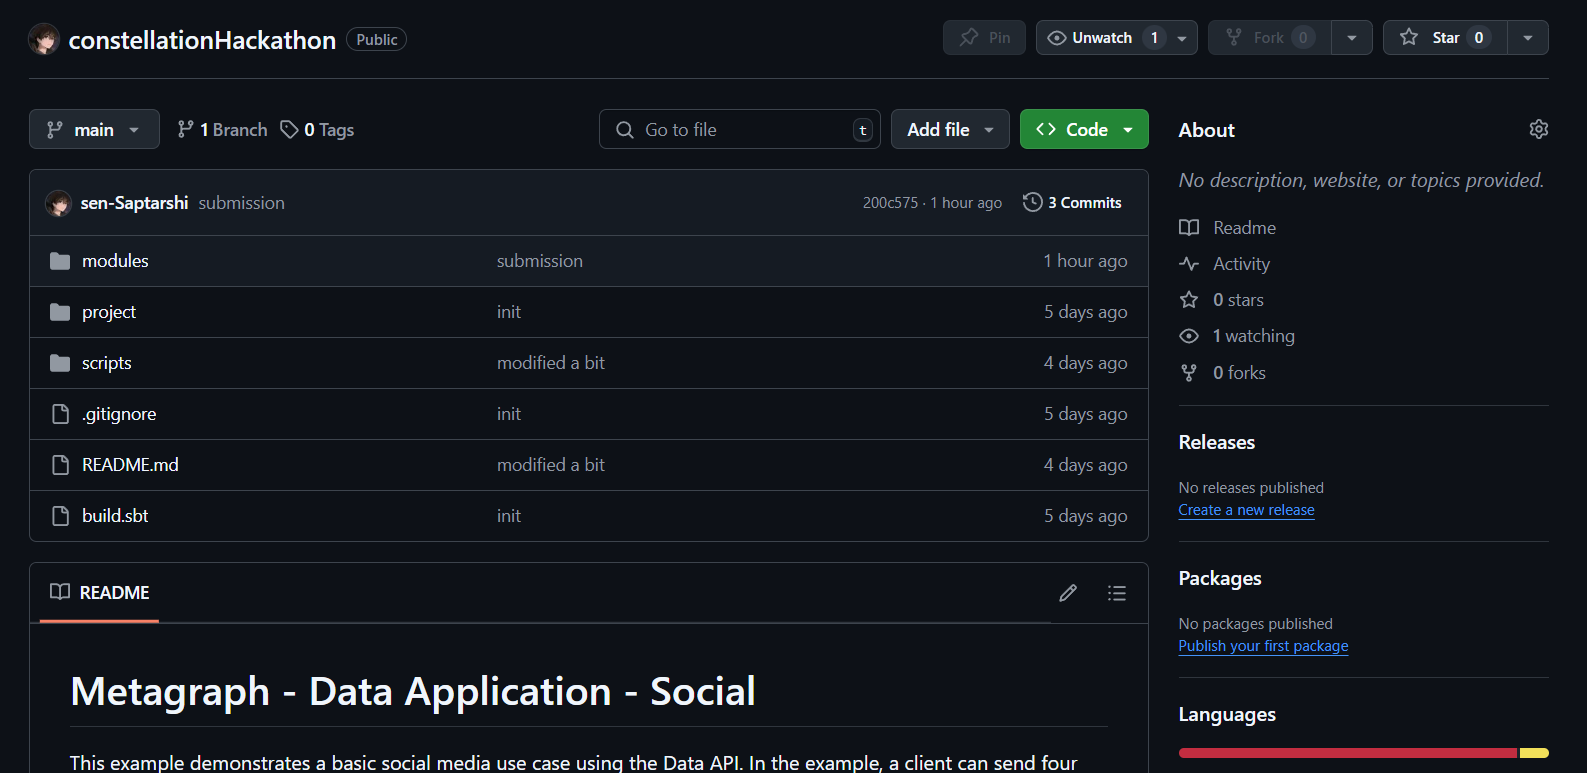The image size is (1587, 773).
Task: Click the commit author avatar next to sen-Saptarshi
Action: tap(58, 203)
